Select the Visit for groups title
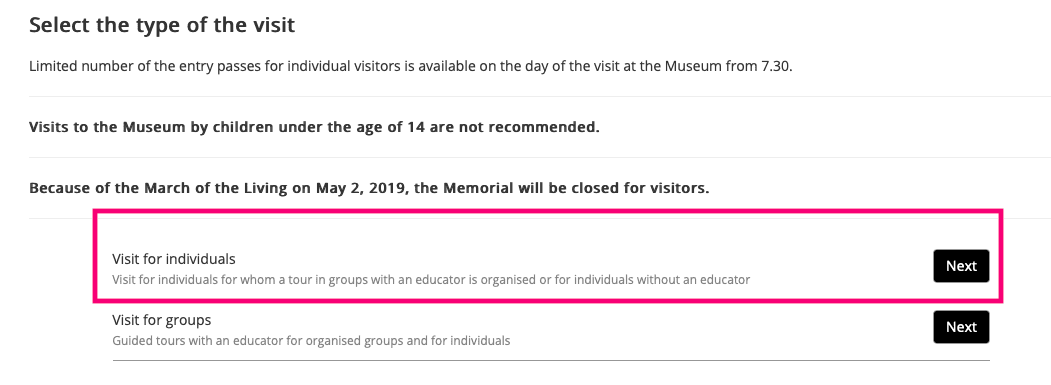Viewport: 1051px width, 385px height. tap(162, 320)
